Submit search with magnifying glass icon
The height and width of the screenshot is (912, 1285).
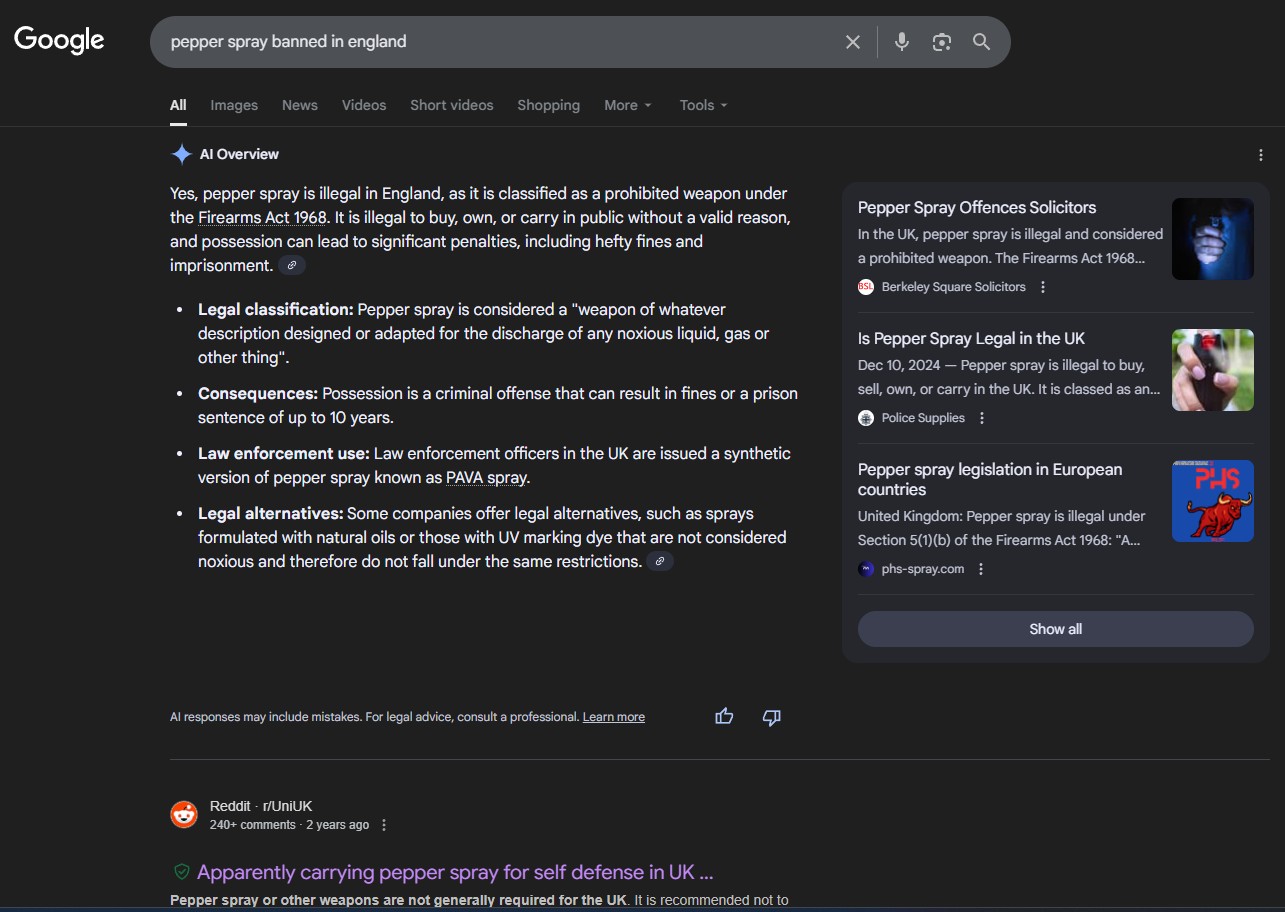982,42
